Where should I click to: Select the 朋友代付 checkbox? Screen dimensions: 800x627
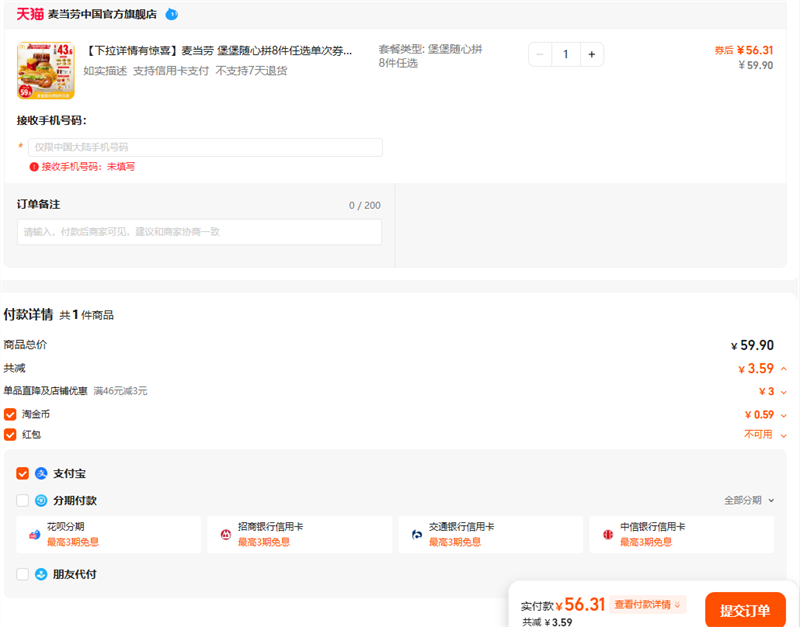pyautogui.click(x=22, y=574)
